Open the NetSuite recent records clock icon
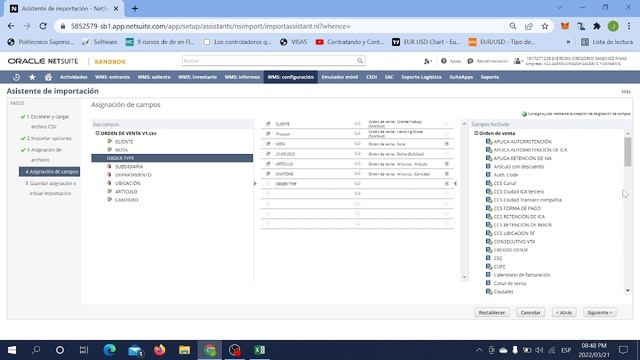The image size is (640, 360). (x=16, y=77)
